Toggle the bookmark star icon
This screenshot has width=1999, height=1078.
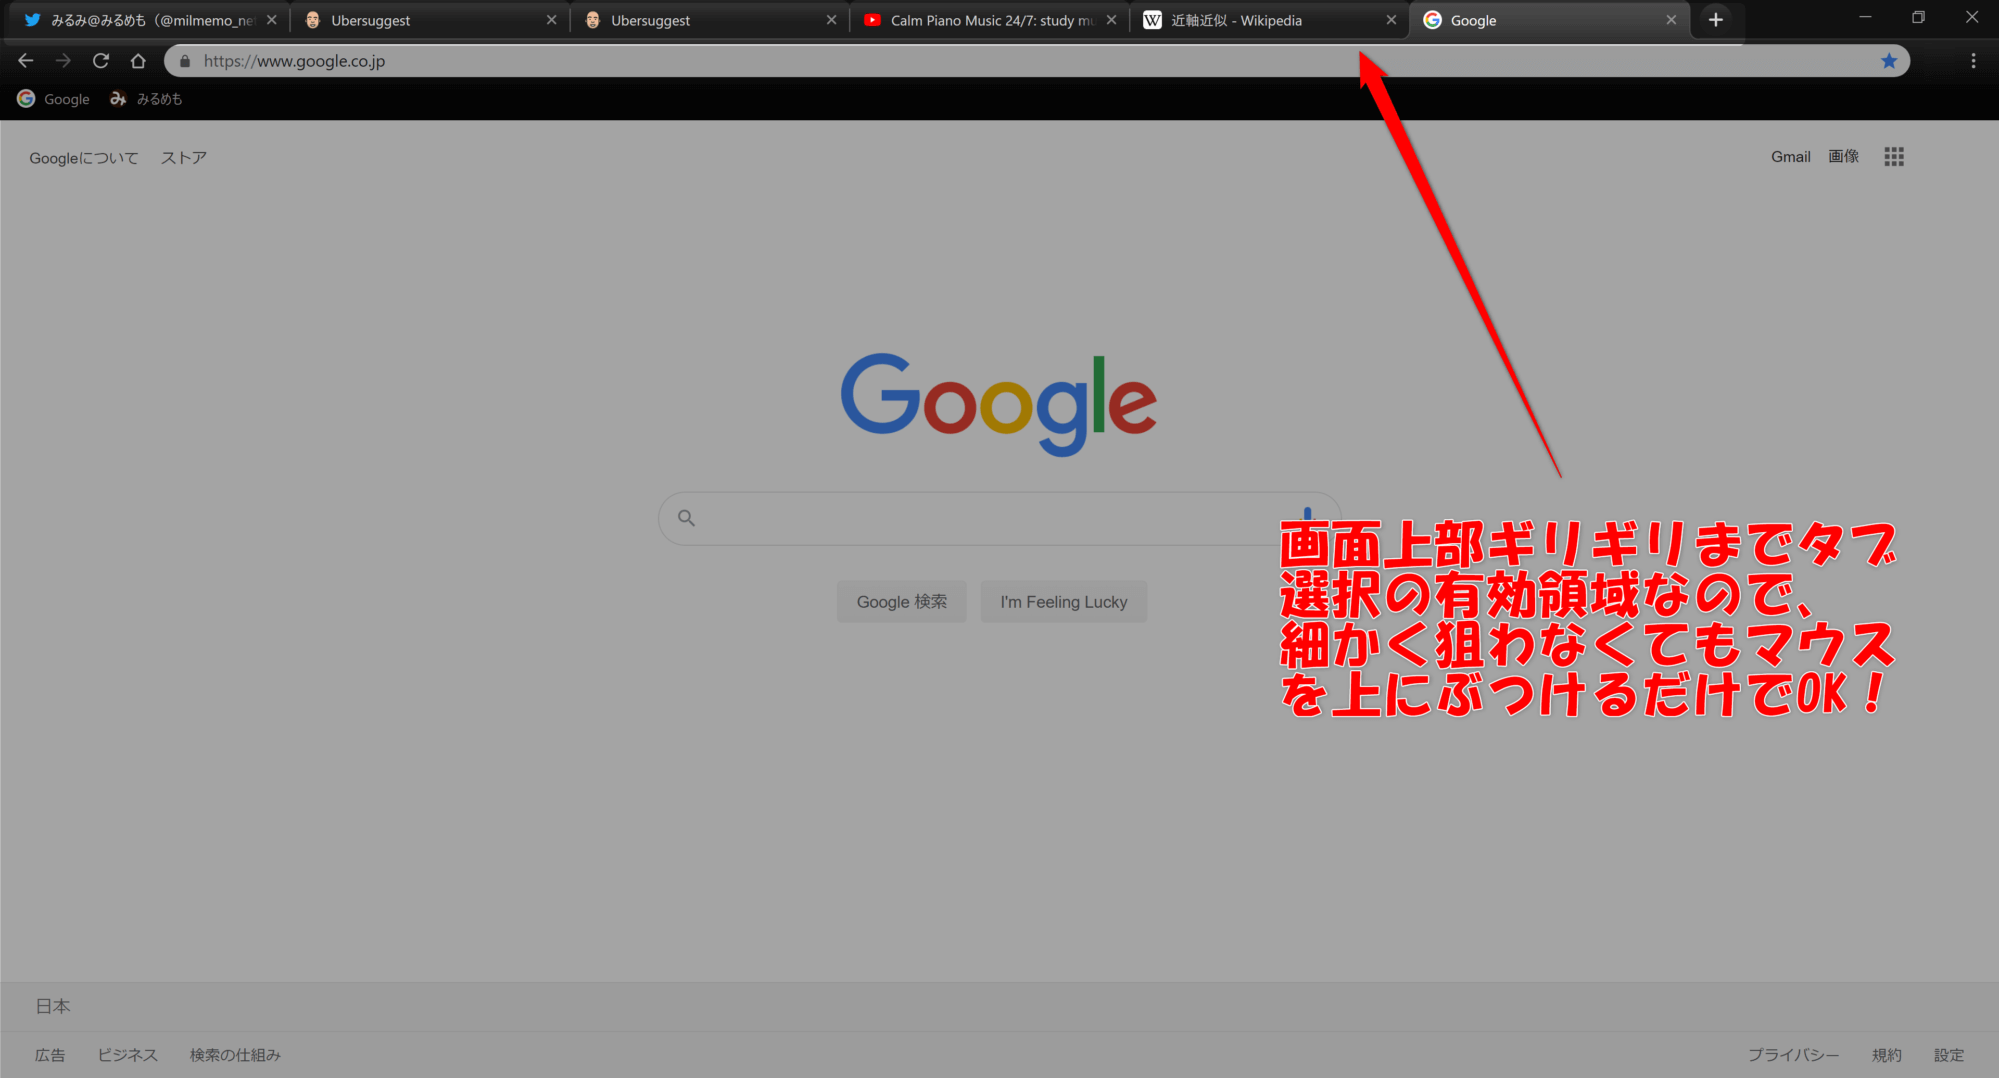point(1889,61)
